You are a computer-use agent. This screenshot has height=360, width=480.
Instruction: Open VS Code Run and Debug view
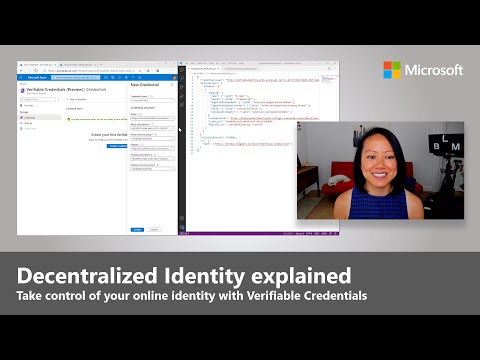pos(182,96)
